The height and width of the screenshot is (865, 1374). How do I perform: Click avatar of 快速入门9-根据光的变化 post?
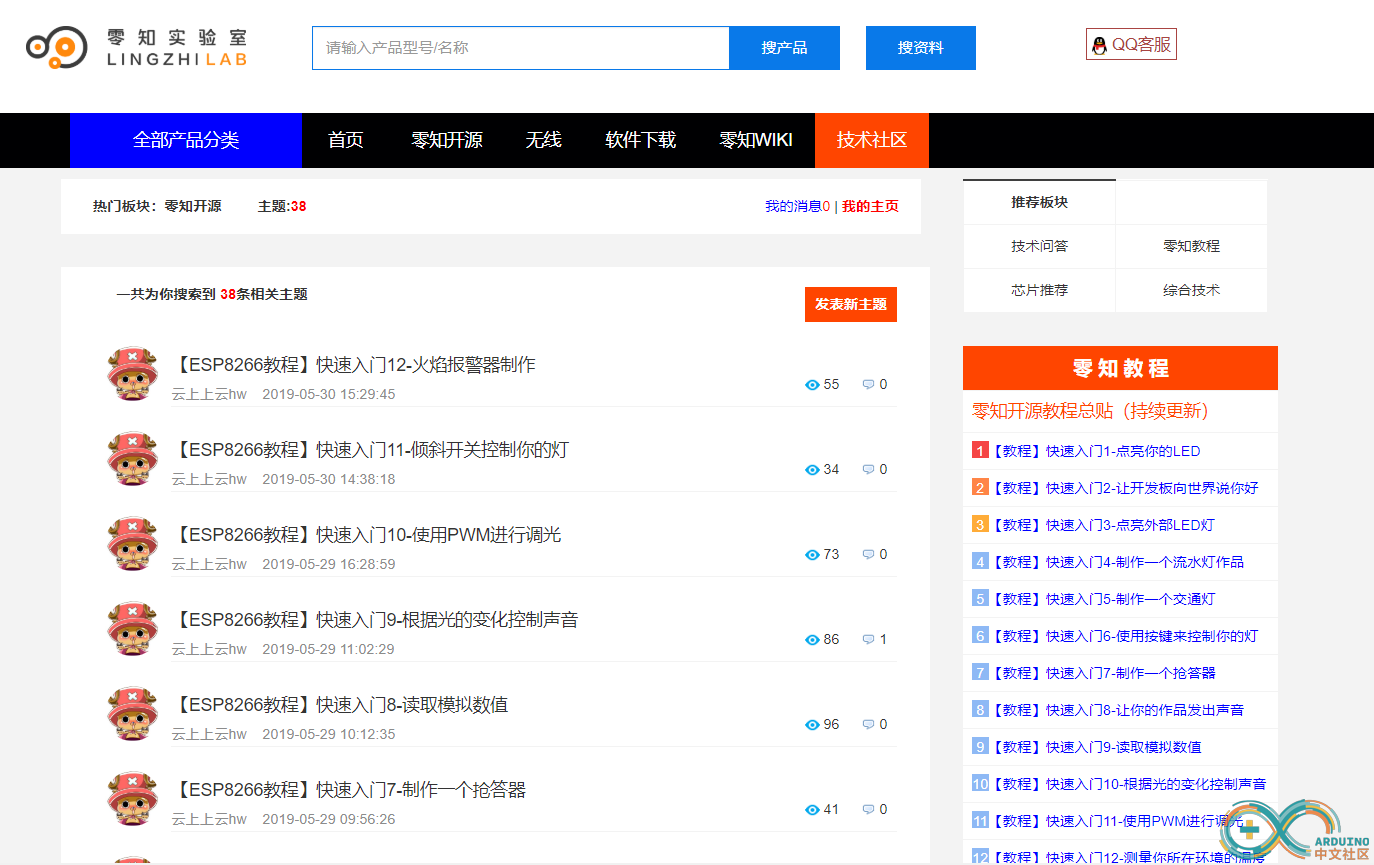coord(132,629)
